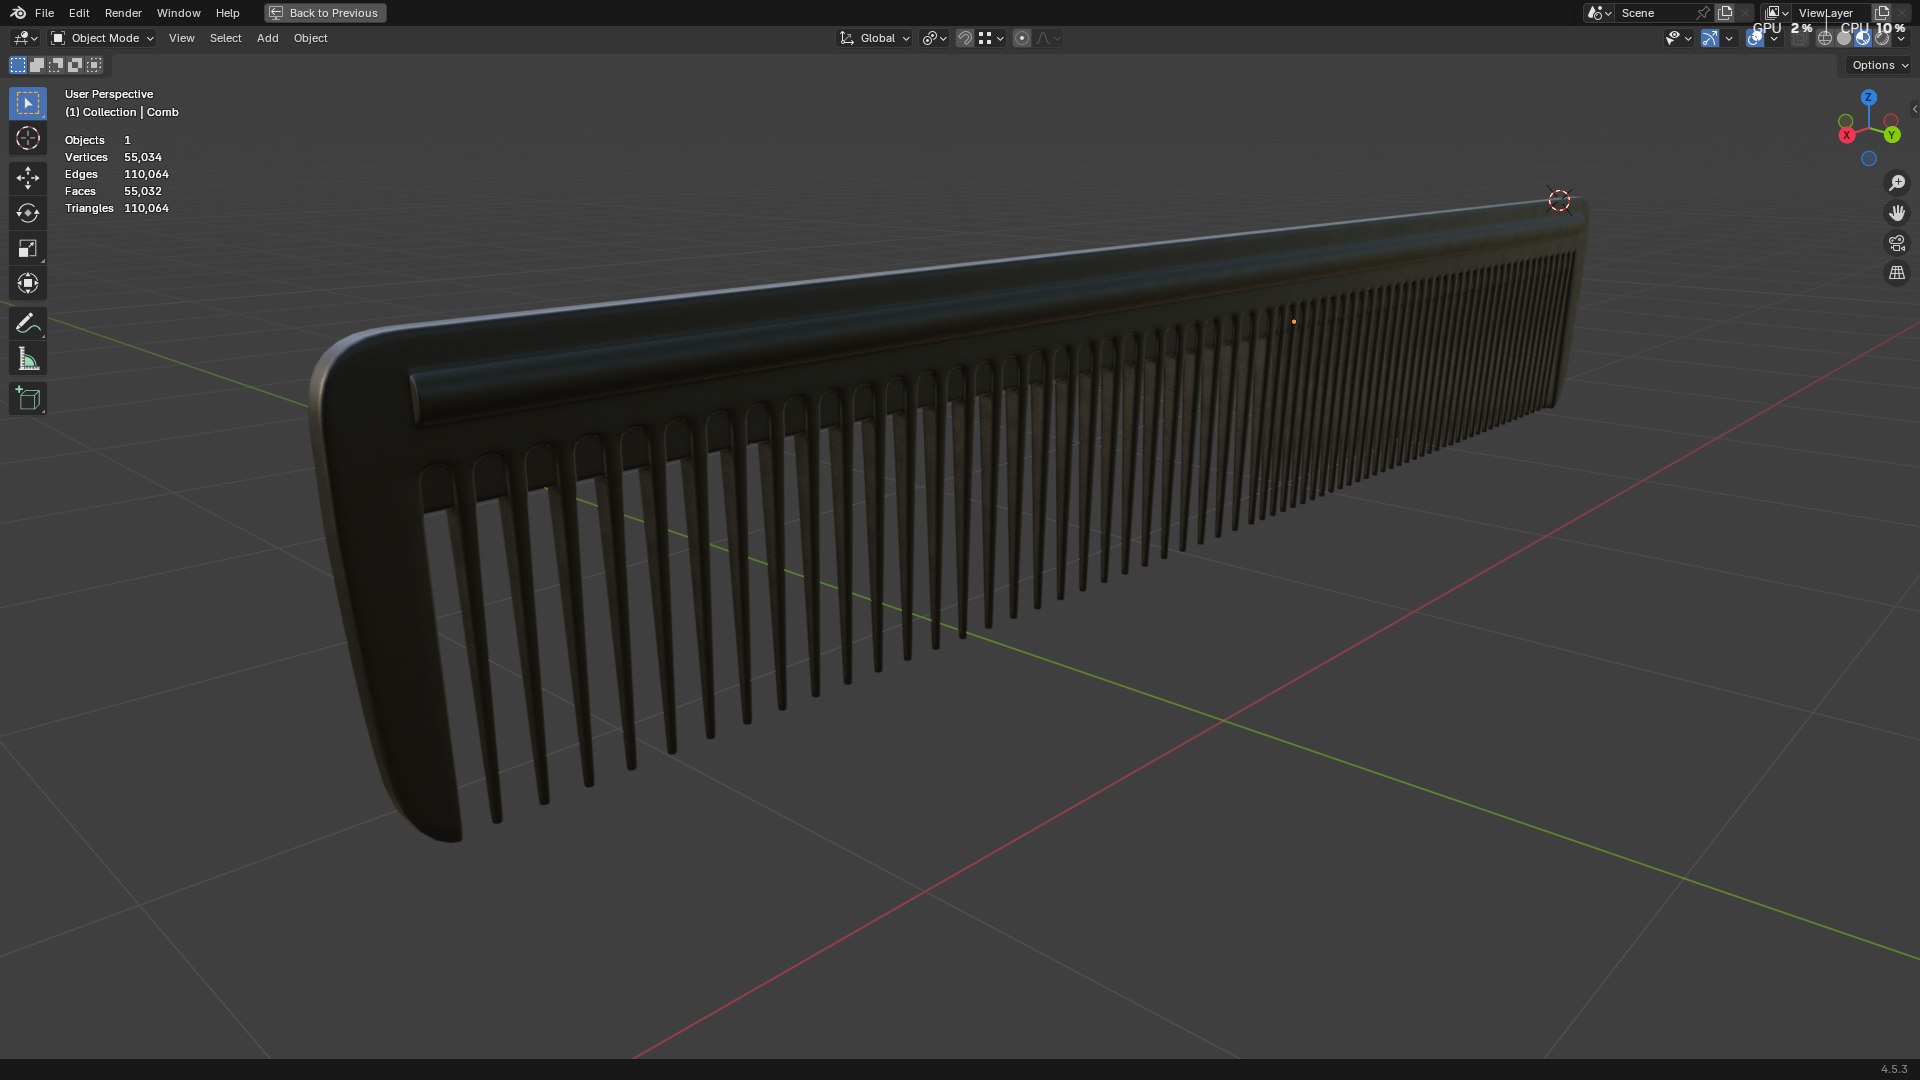This screenshot has height=1080, width=1920.
Task: Open the viewport Add menu
Action: (267, 38)
